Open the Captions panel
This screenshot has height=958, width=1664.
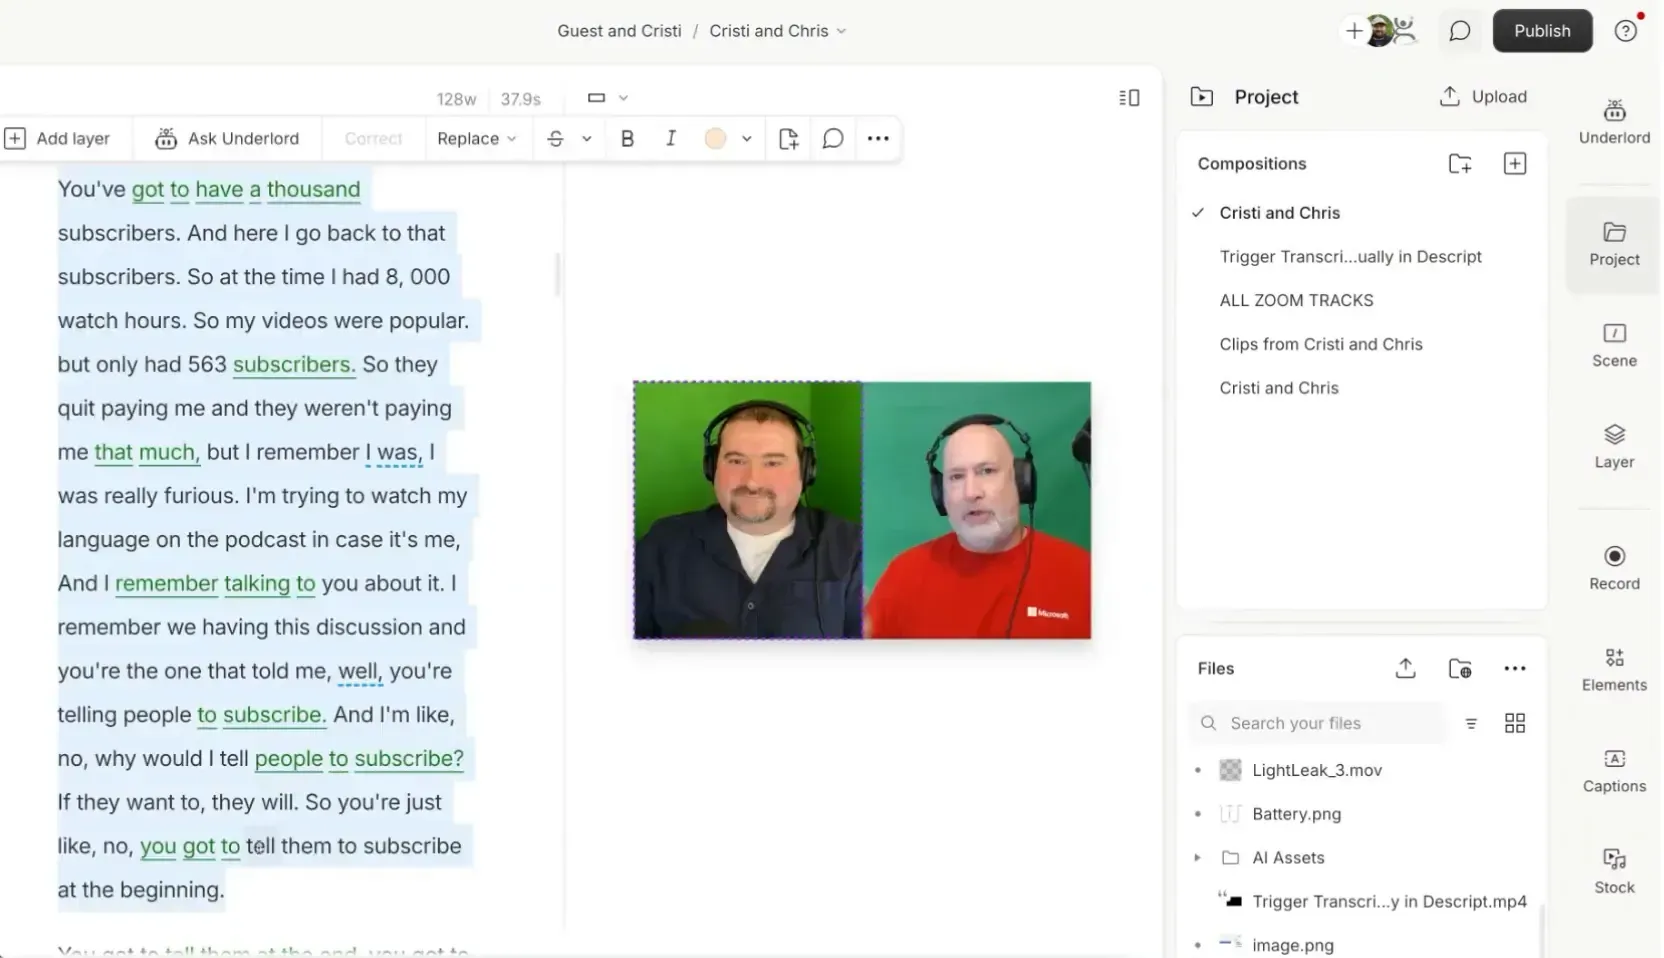(x=1613, y=770)
